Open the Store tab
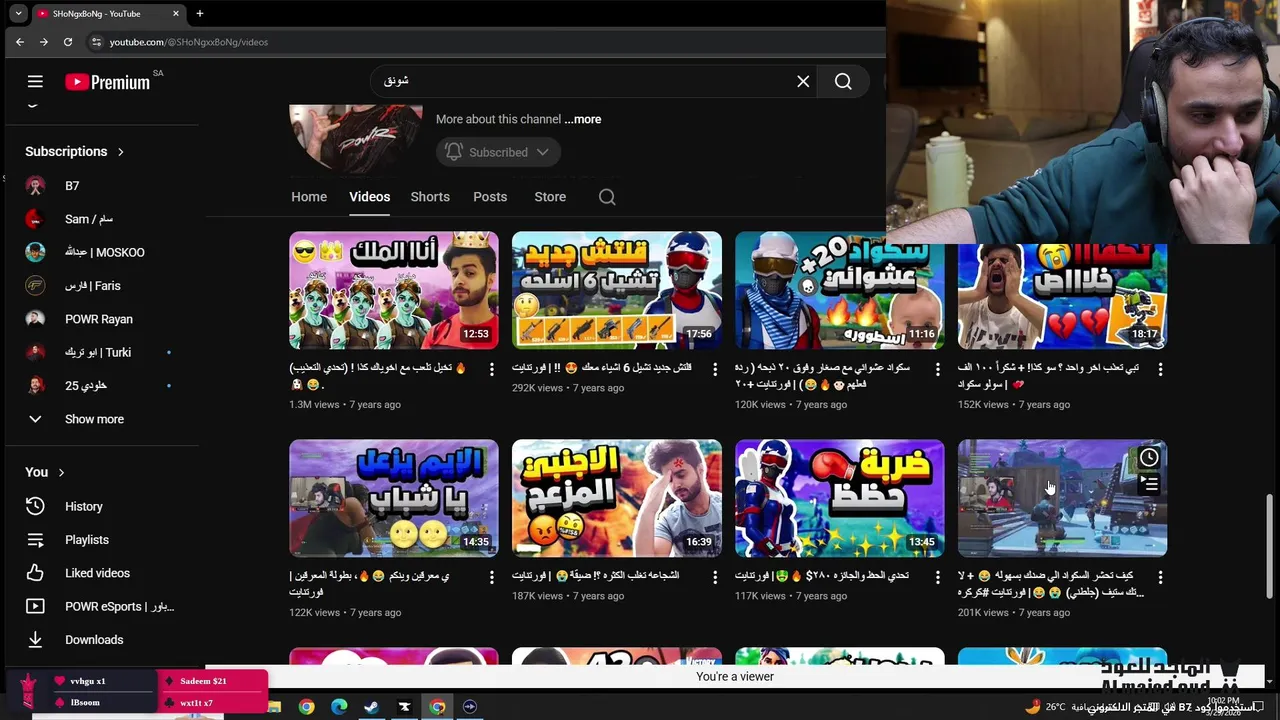Viewport: 1280px width, 720px height. tap(550, 197)
